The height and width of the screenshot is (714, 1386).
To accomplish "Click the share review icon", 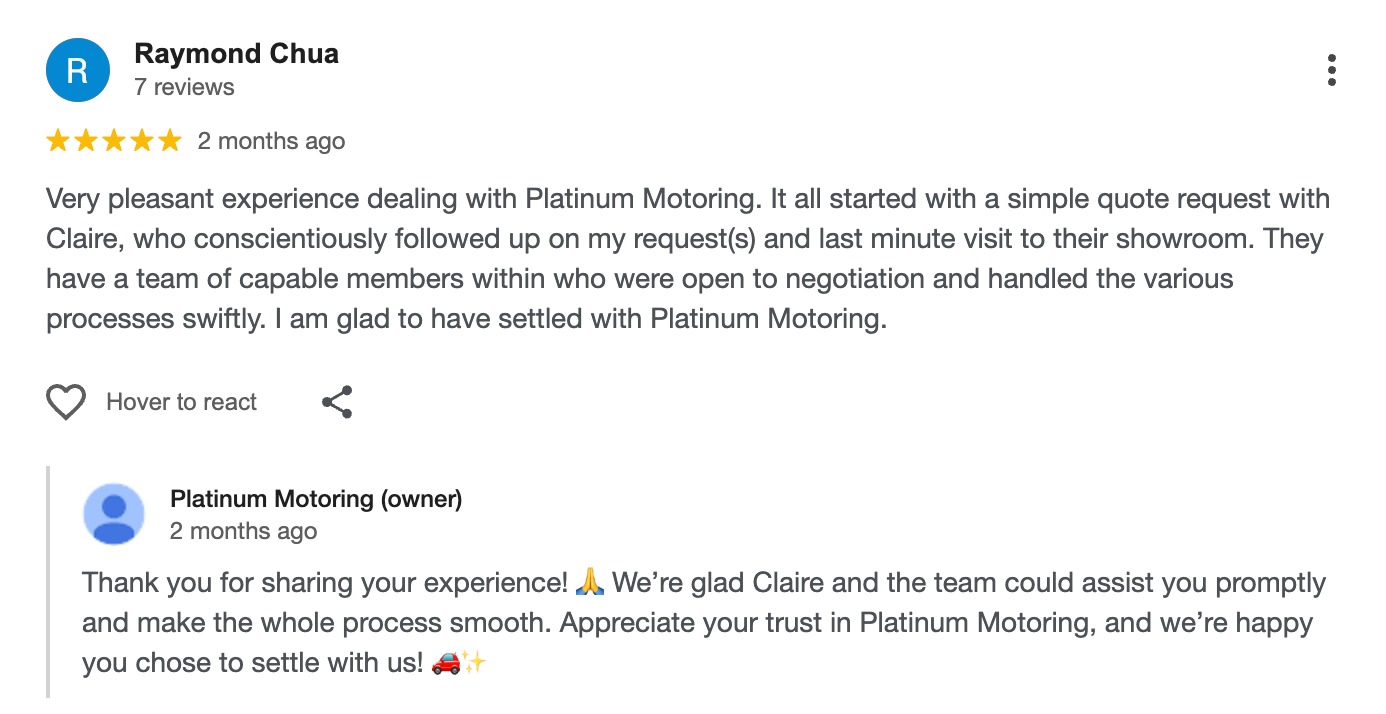I will coord(337,402).
